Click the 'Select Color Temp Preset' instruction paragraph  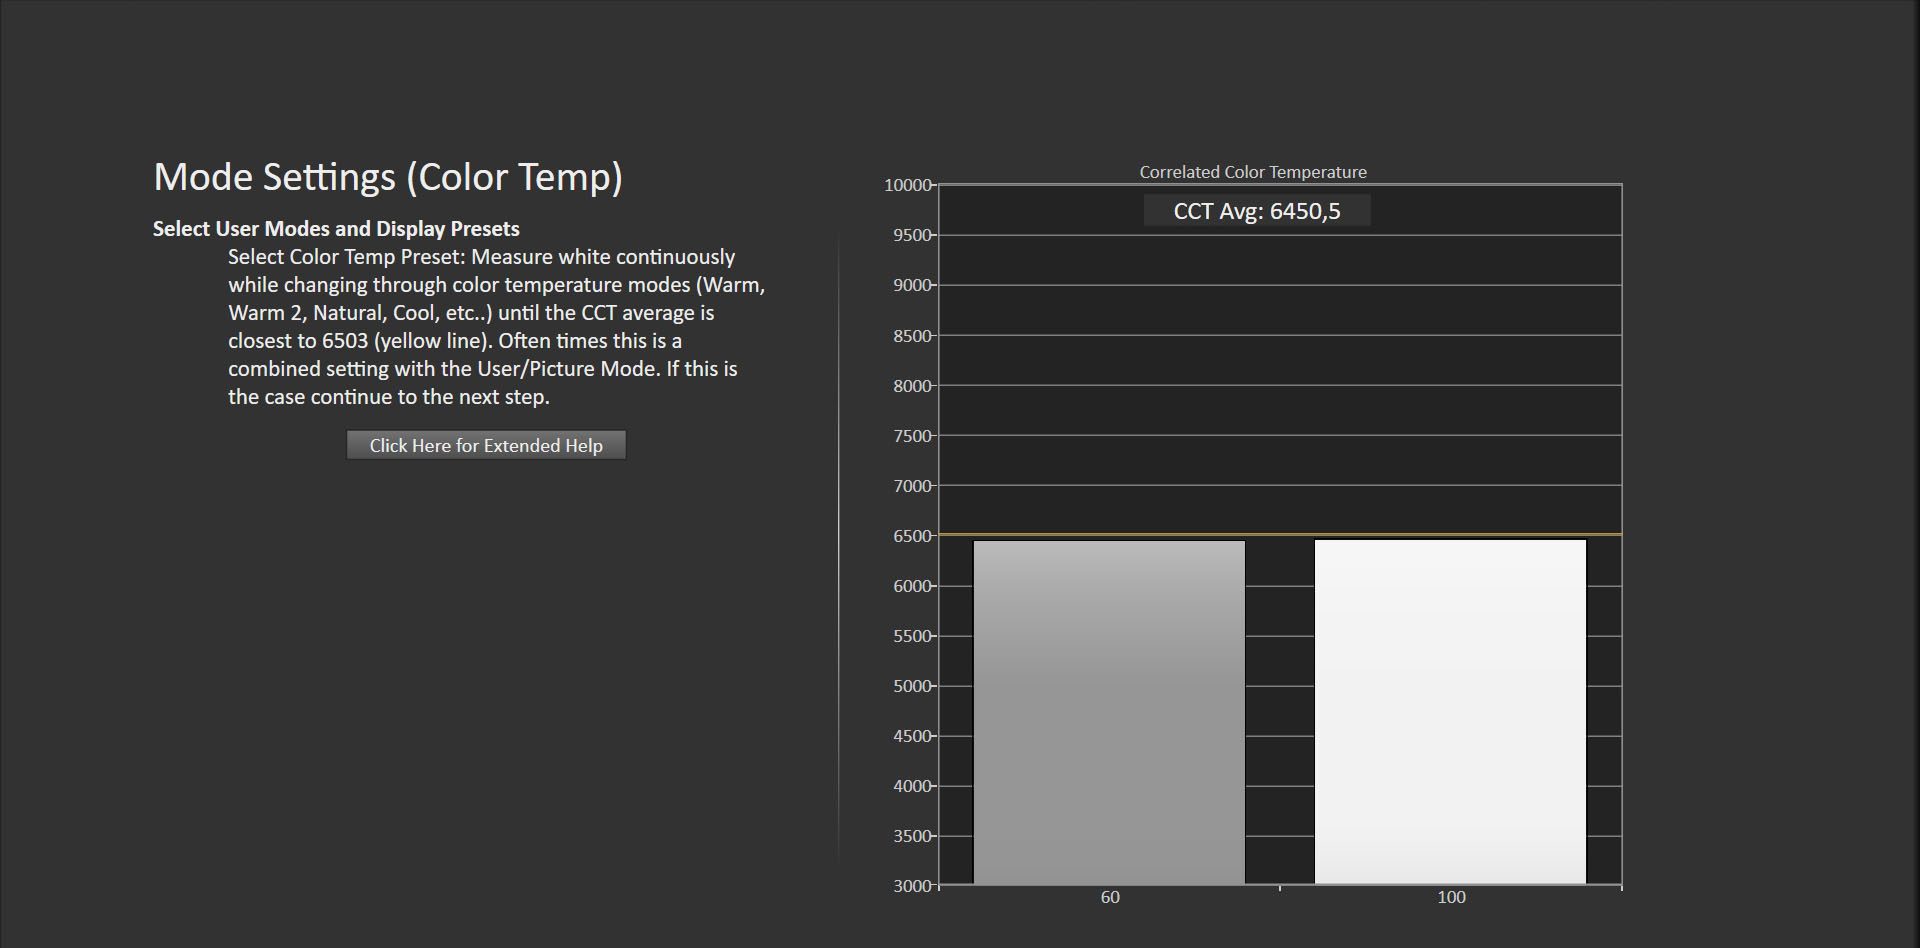497,327
